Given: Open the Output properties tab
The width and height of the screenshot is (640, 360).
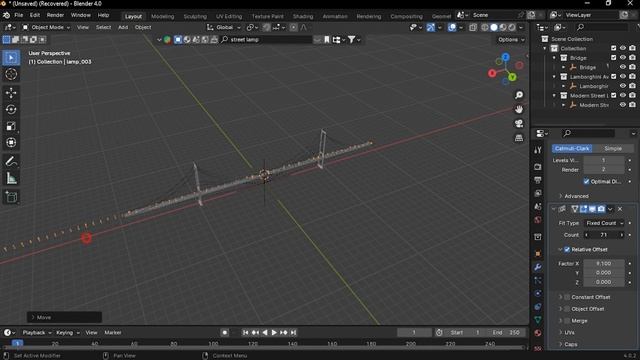Looking at the screenshot, I should pos(538,180).
